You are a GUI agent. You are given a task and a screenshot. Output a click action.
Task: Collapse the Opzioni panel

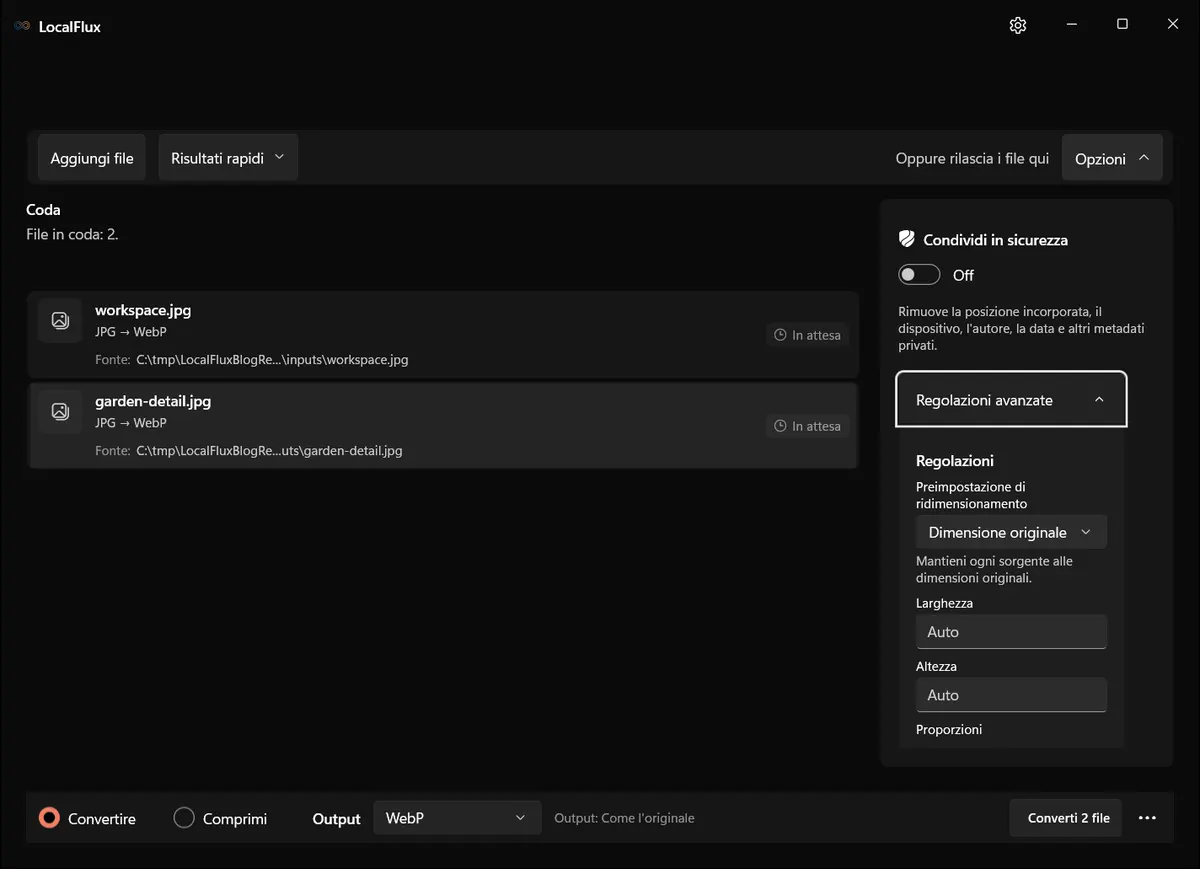[1112, 158]
